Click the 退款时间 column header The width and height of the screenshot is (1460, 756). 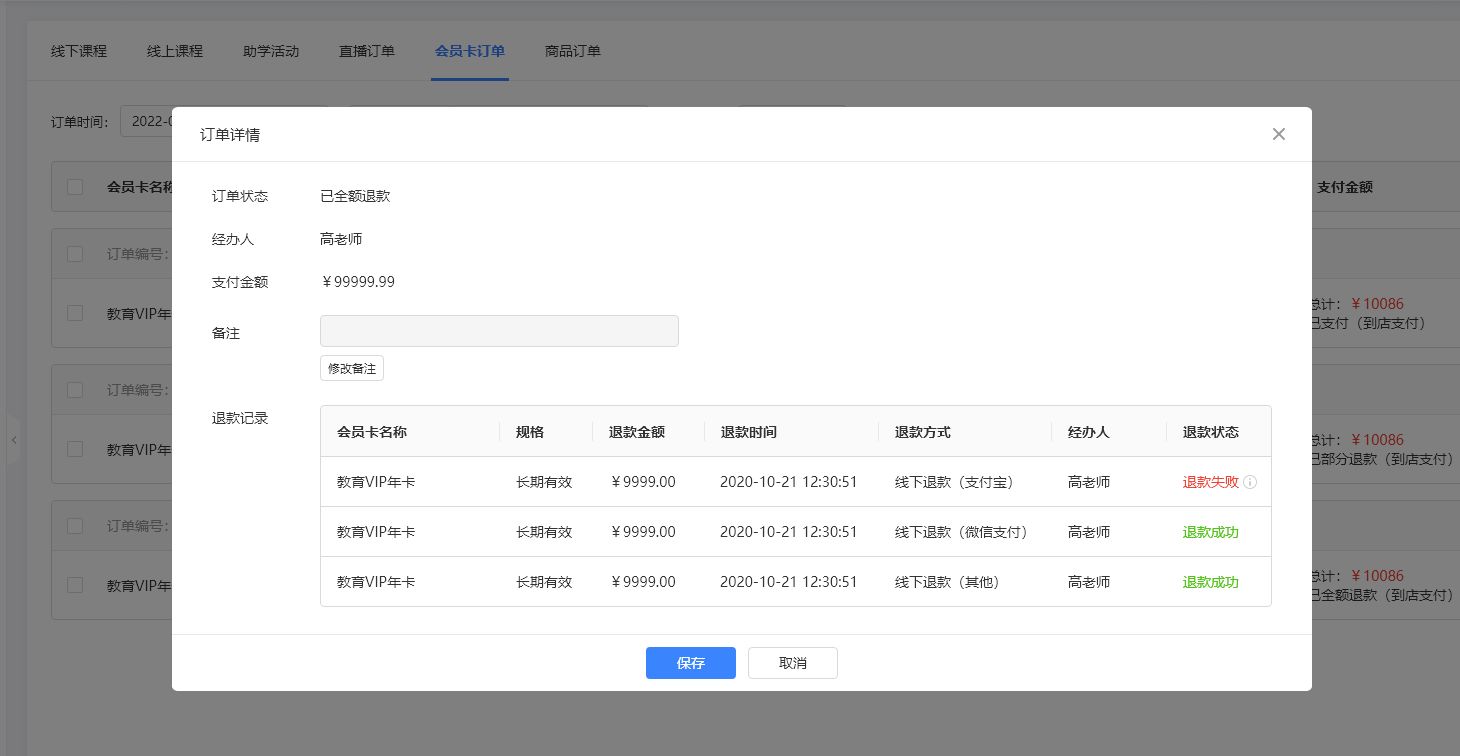(748, 432)
